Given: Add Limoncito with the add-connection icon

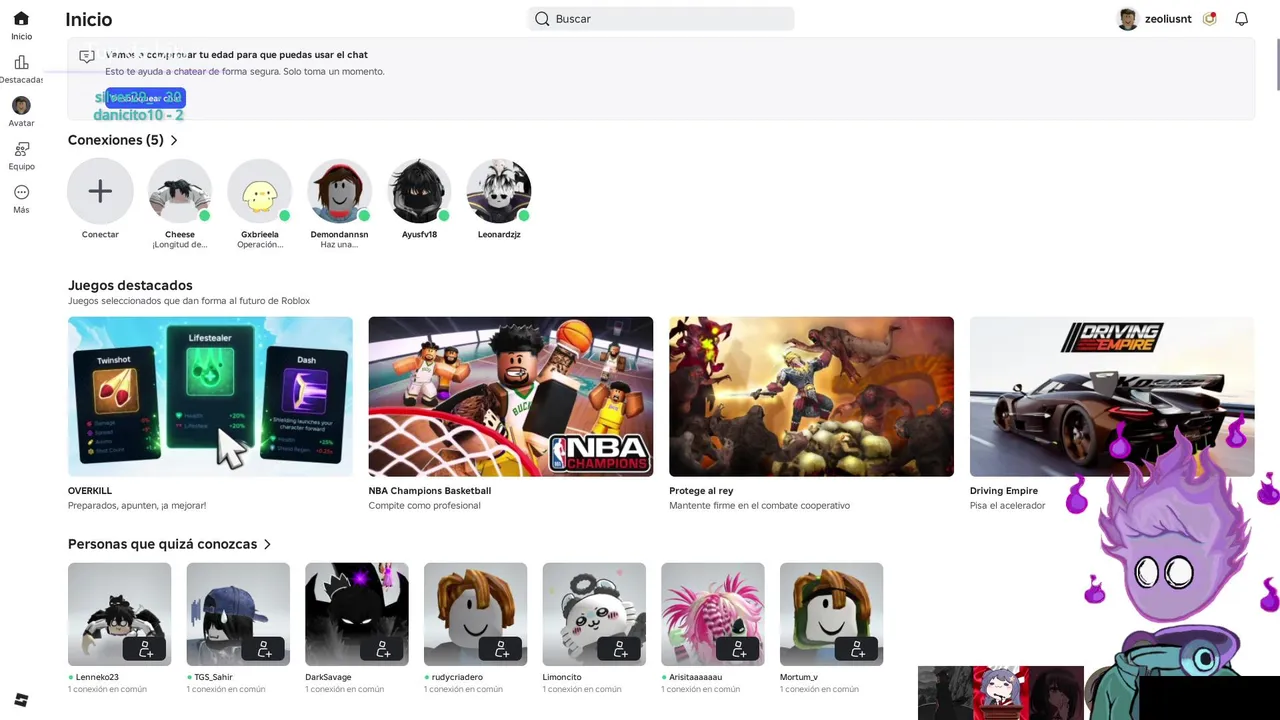Looking at the screenshot, I should [620, 650].
